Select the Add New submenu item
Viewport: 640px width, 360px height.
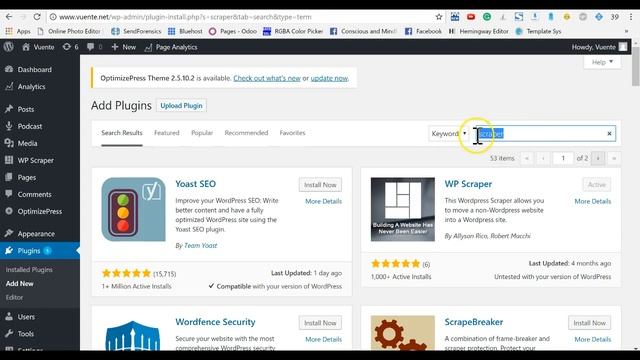[20, 284]
